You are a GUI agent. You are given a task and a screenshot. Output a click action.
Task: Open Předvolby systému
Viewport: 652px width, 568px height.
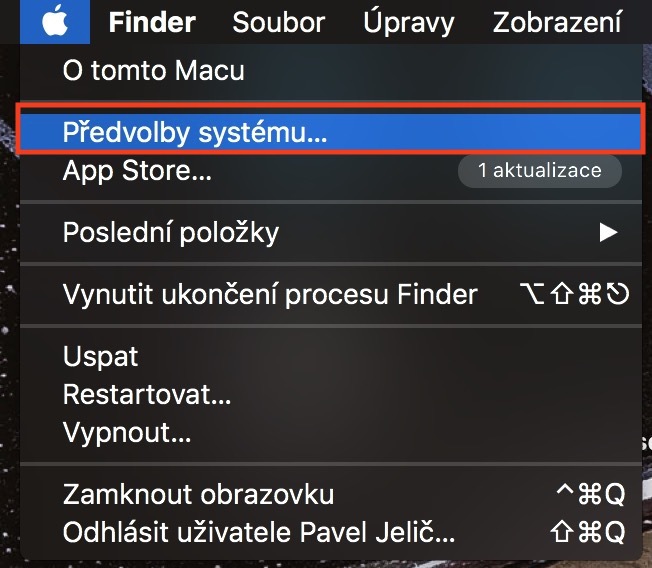tap(195, 132)
